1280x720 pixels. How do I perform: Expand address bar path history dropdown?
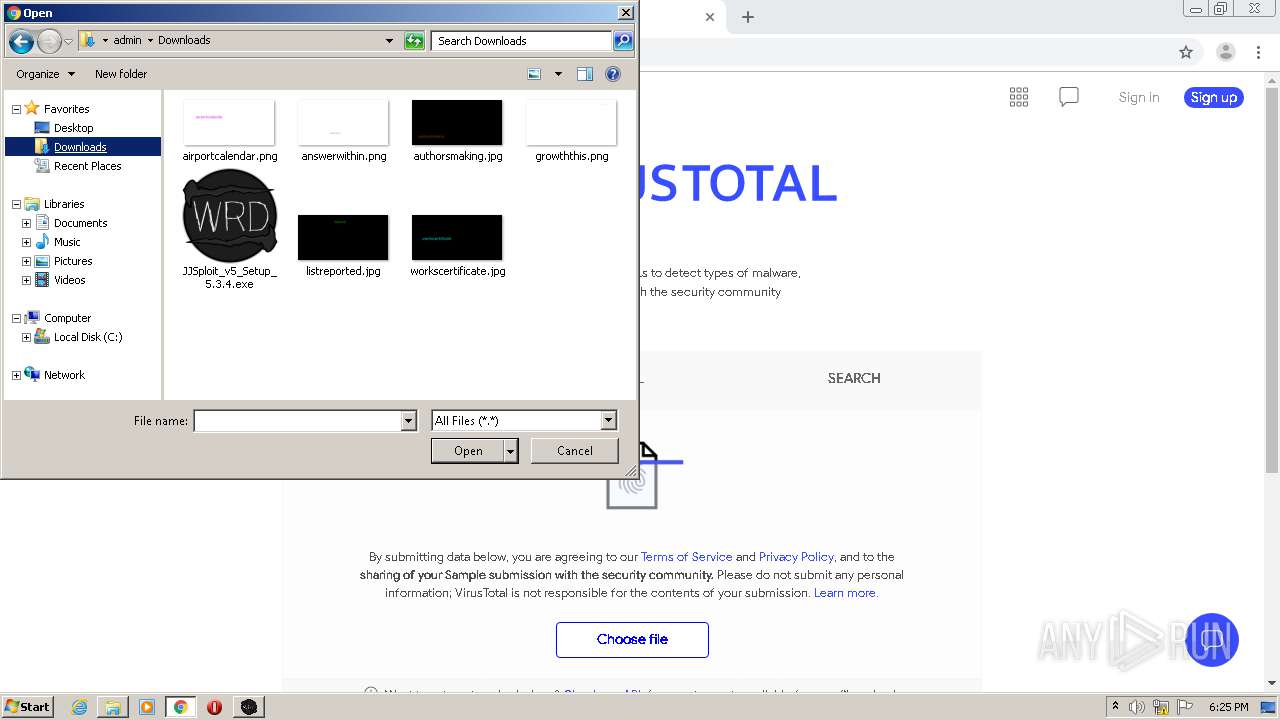[x=389, y=41]
